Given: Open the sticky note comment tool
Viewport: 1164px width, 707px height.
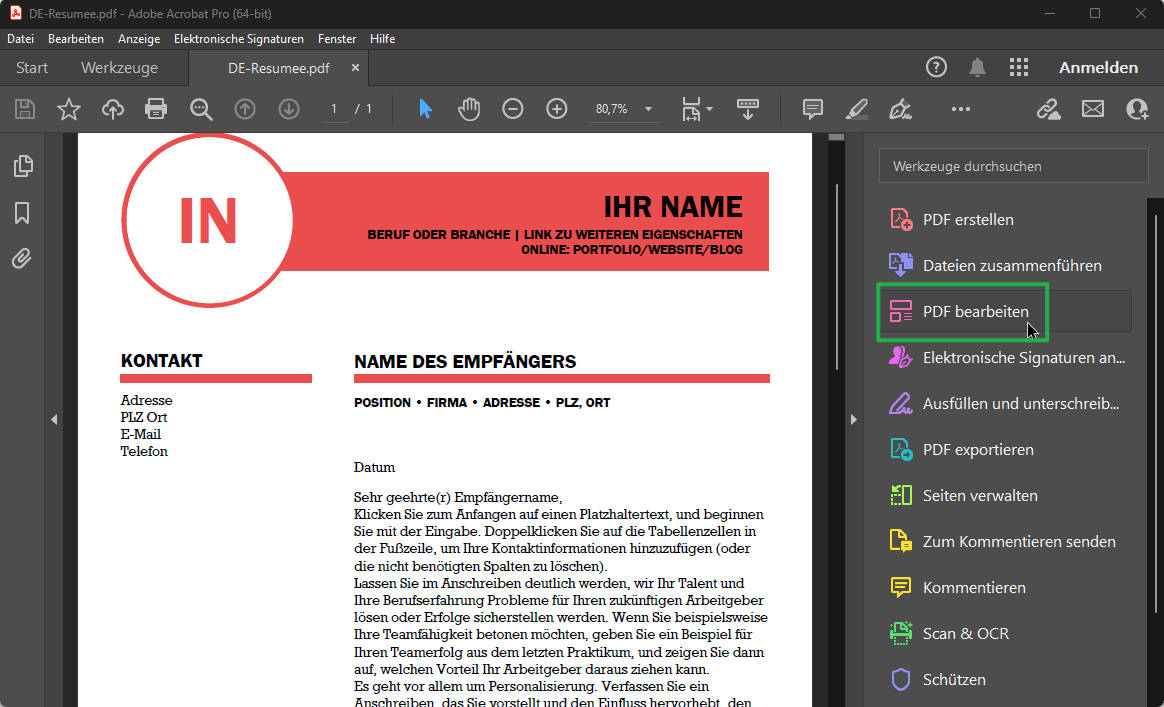Looking at the screenshot, I should (x=812, y=109).
